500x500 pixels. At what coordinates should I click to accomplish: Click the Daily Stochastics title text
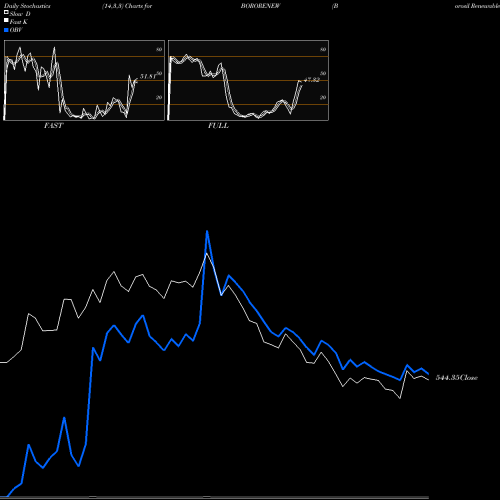click(27, 6)
